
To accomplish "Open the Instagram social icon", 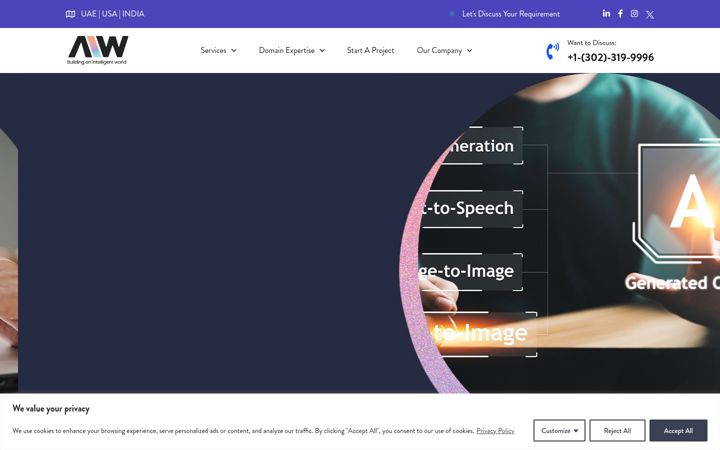I will coord(634,14).
